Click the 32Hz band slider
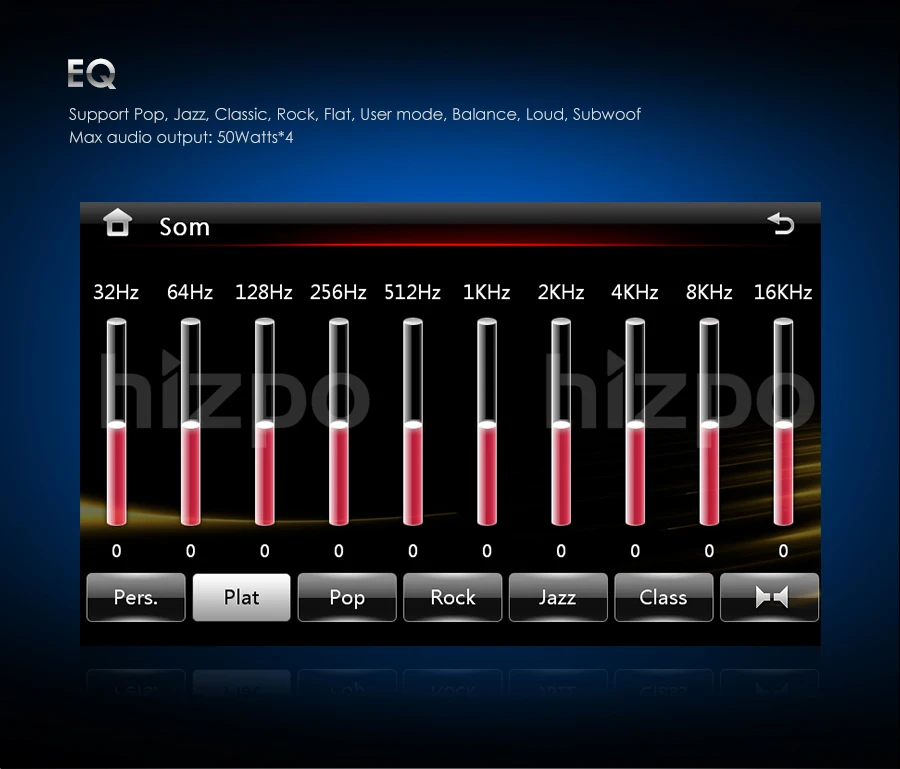The image size is (900, 769). 117,422
